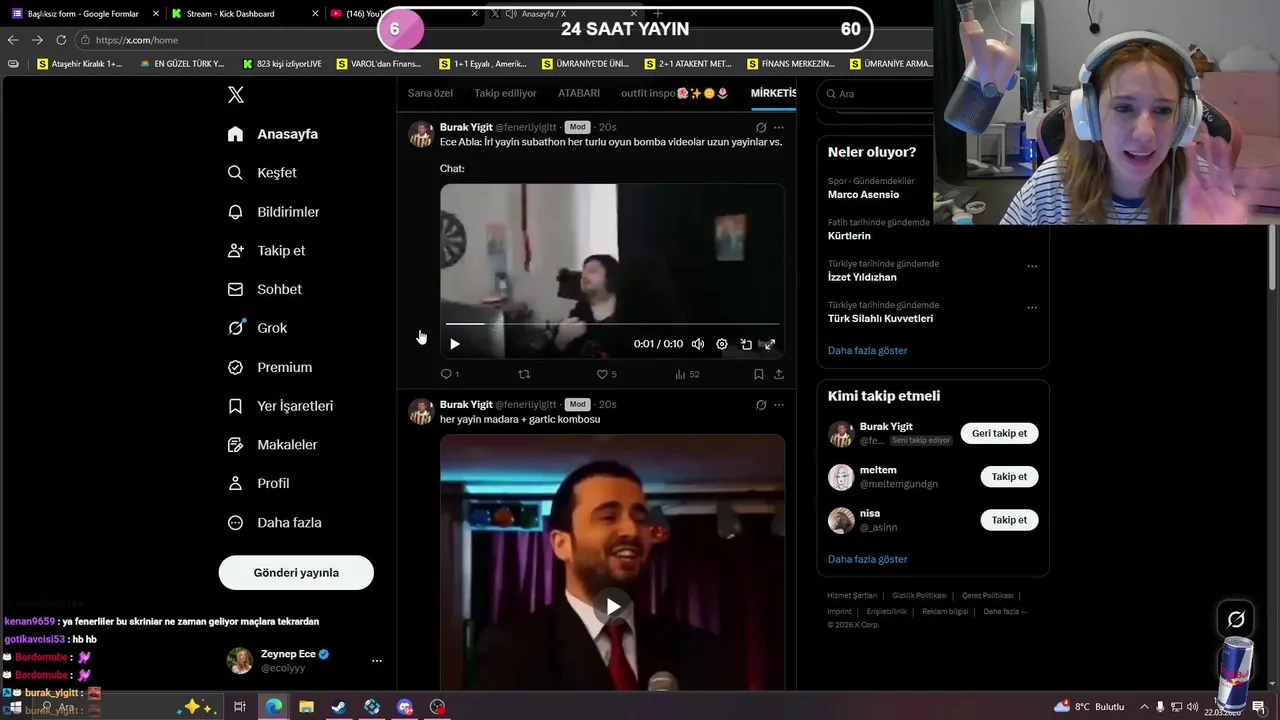Image resolution: width=1280 pixels, height=720 pixels.
Task: Show more follow suggestions link
Action: (867, 559)
